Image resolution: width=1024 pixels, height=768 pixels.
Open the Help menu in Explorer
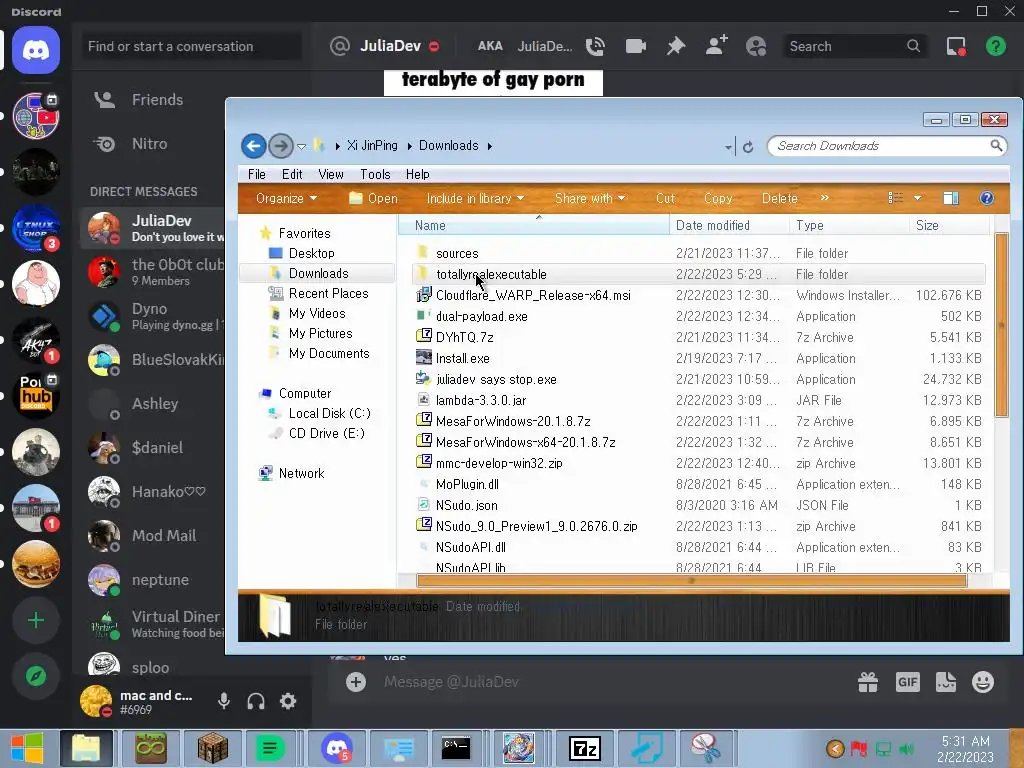(417, 174)
